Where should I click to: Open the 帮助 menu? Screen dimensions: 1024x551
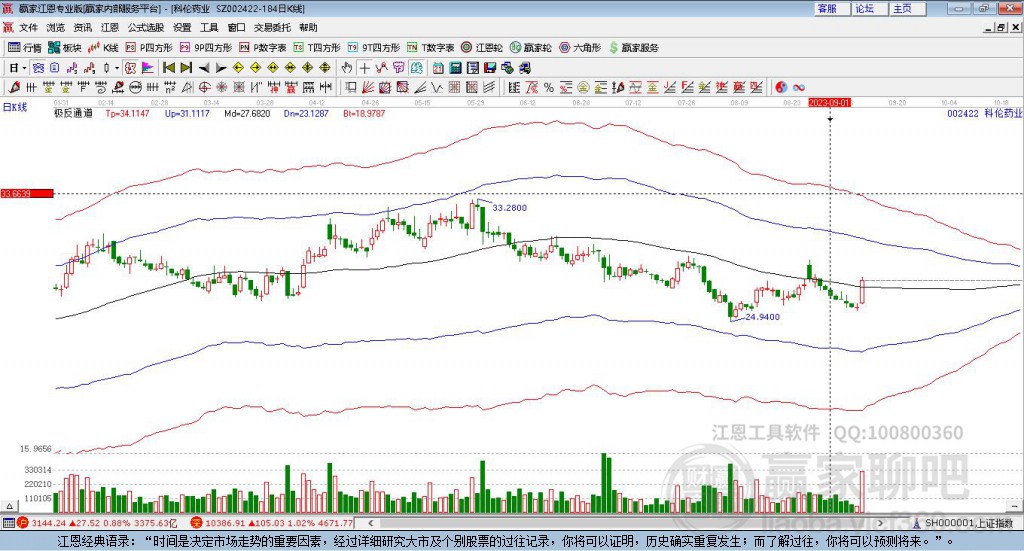click(x=308, y=27)
